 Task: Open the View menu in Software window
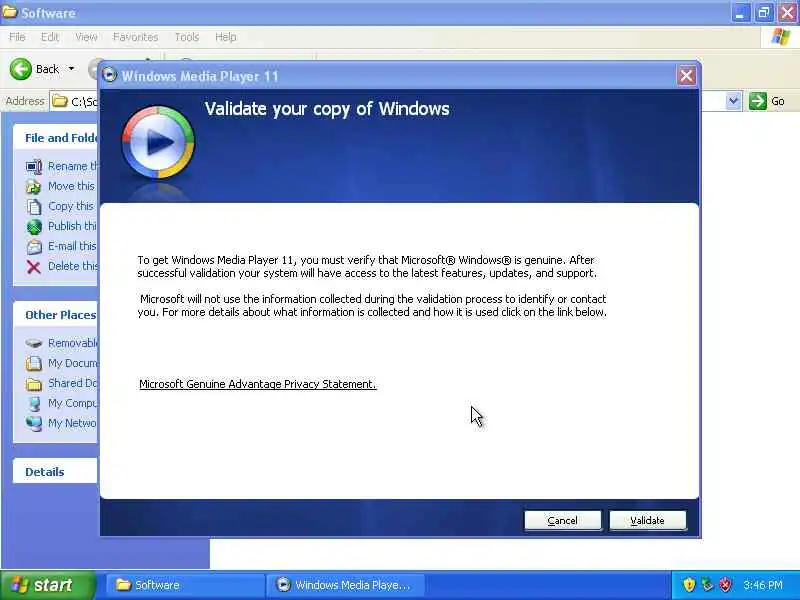tap(86, 37)
